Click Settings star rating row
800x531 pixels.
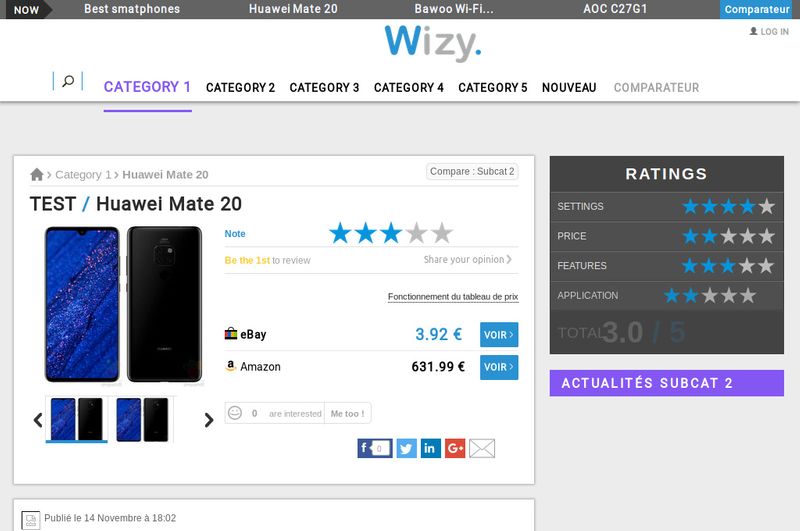coord(667,207)
